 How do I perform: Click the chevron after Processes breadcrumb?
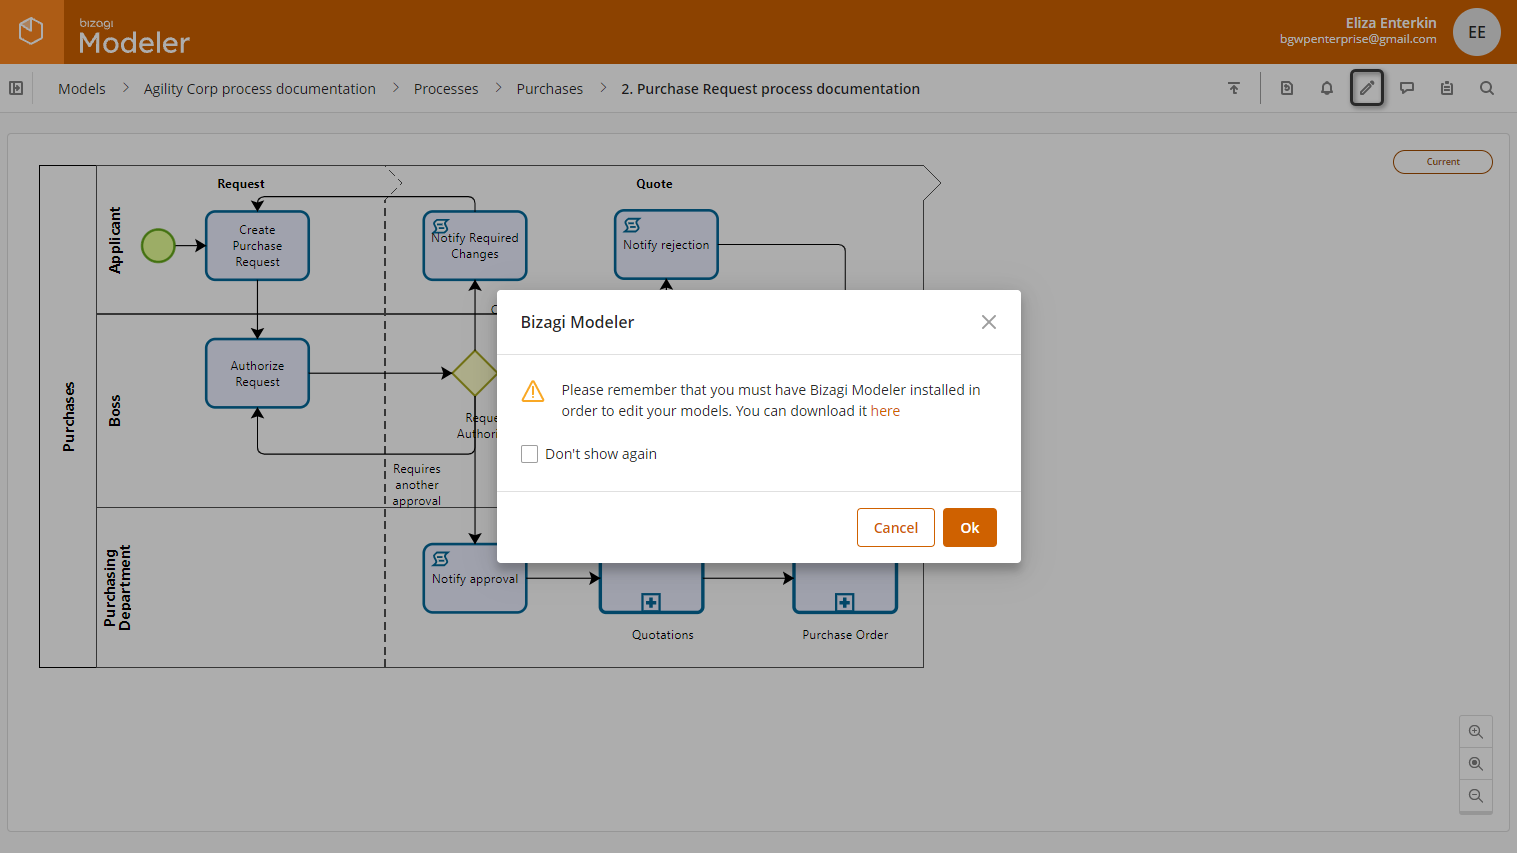point(498,88)
